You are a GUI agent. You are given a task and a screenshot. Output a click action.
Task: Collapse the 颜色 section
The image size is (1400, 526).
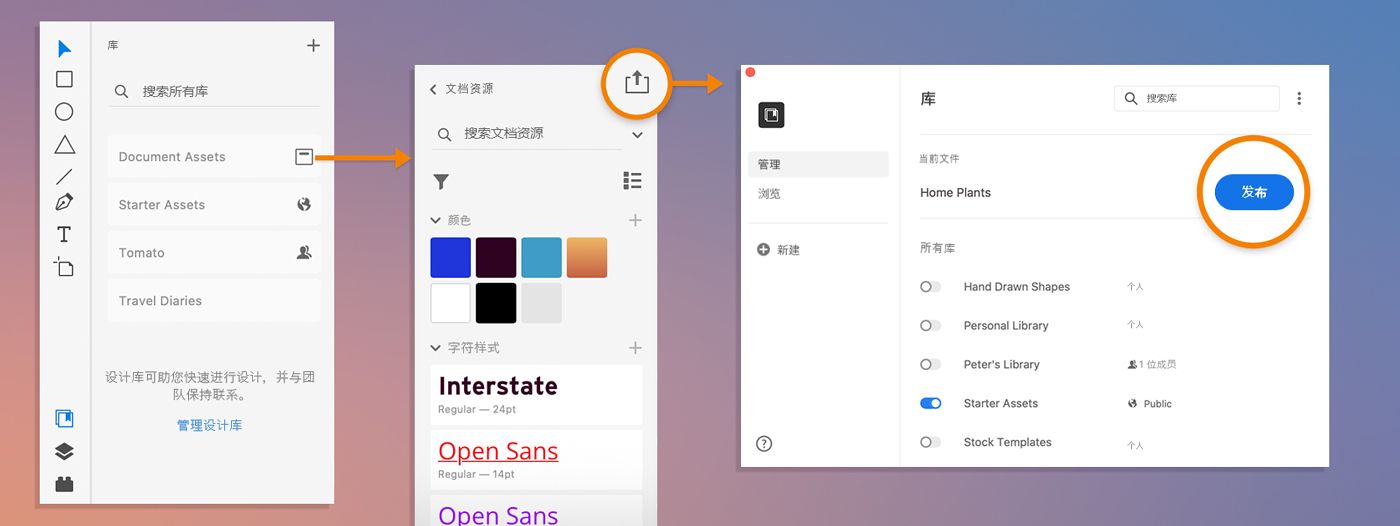coord(436,220)
